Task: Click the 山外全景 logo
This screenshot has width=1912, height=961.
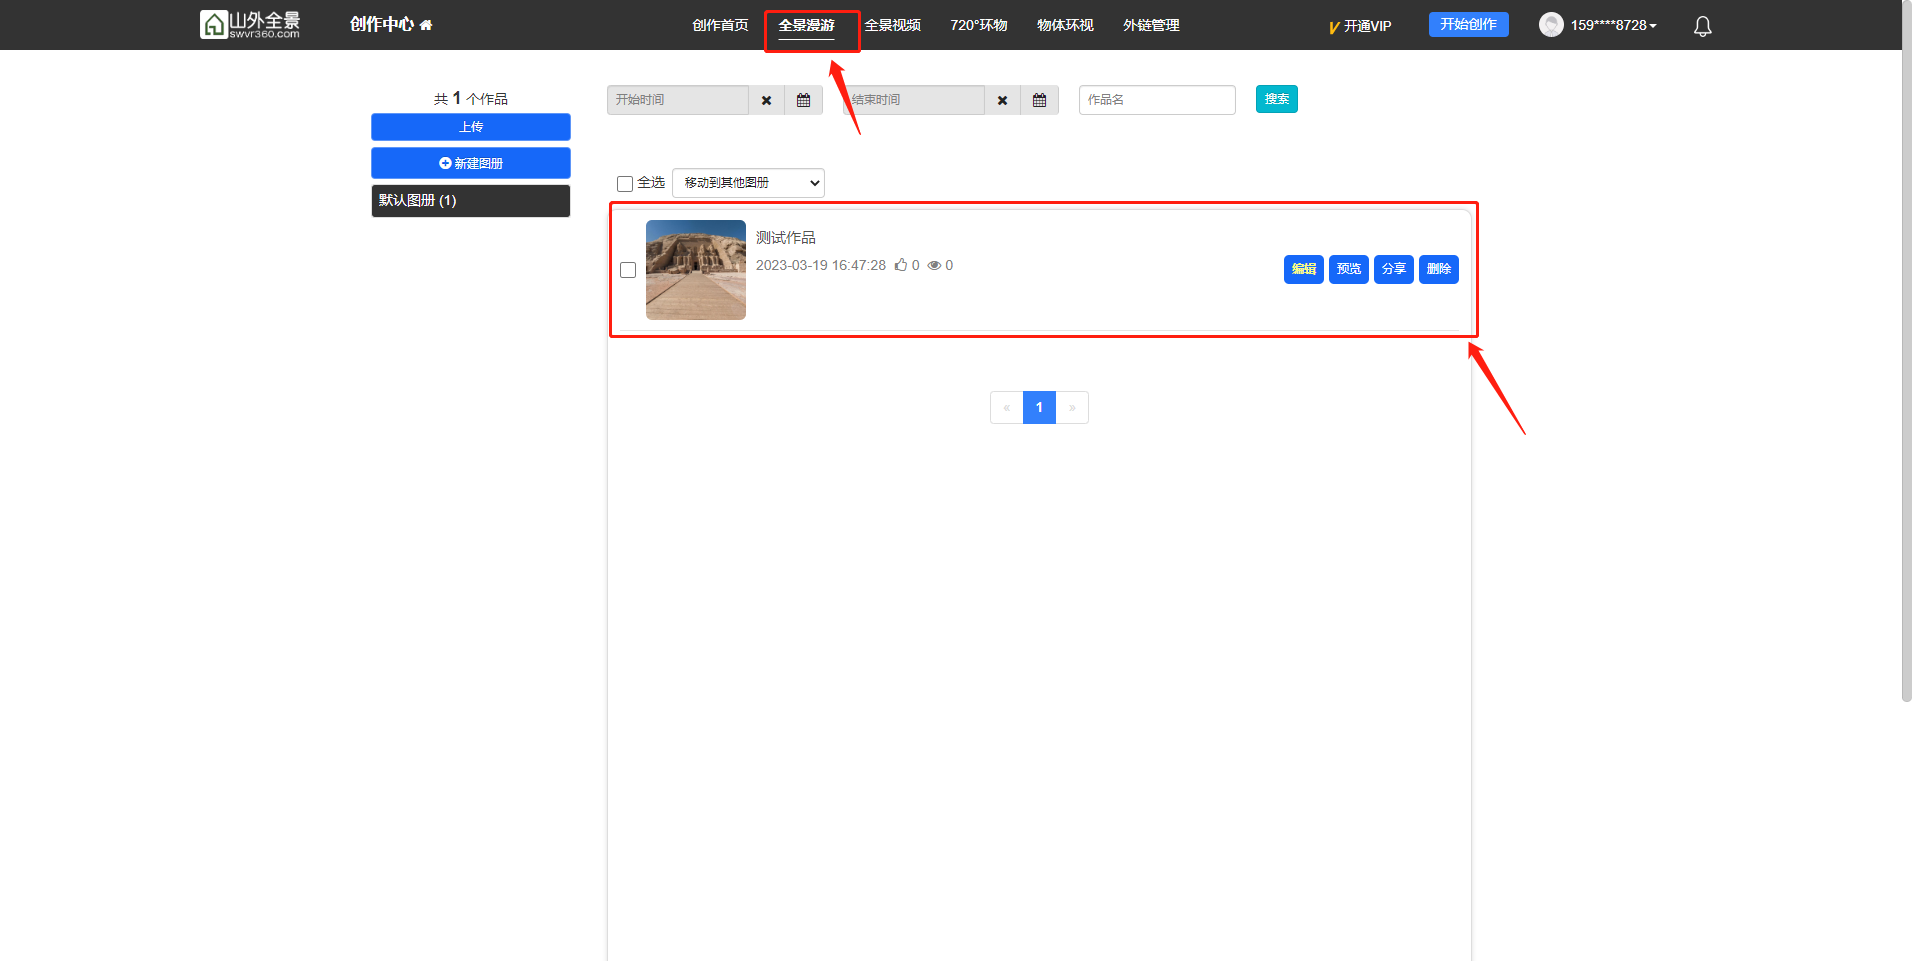Action: (x=250, y=25)
